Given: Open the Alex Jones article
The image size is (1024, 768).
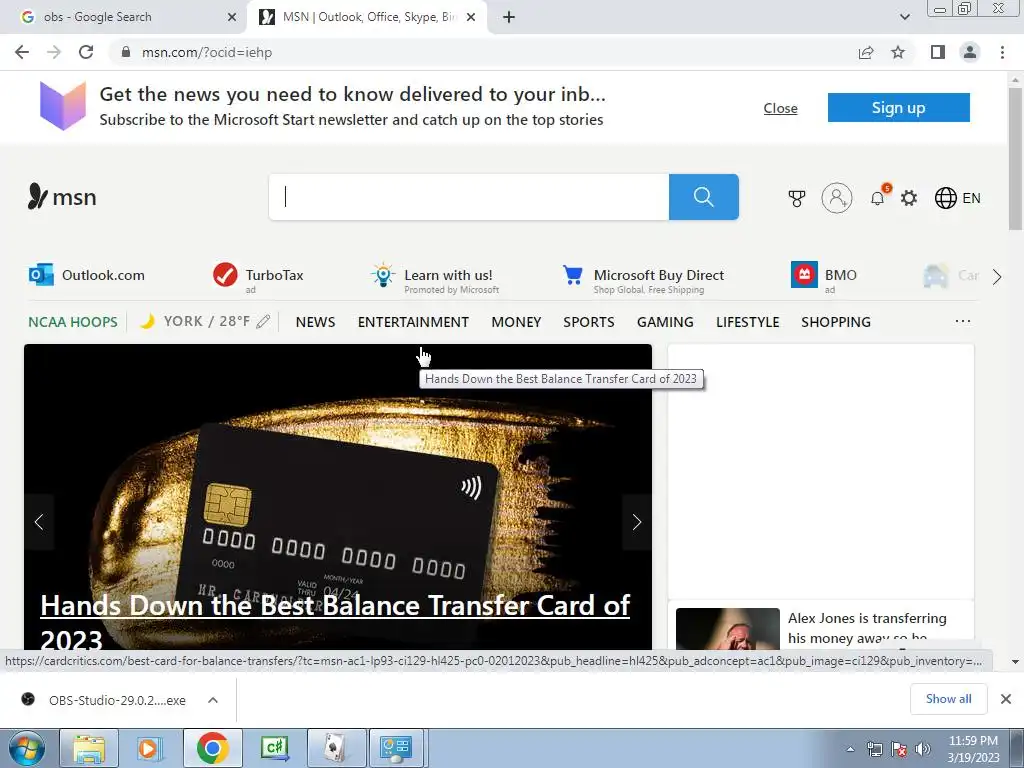Looking at the screenshot, I should (867, 628).
